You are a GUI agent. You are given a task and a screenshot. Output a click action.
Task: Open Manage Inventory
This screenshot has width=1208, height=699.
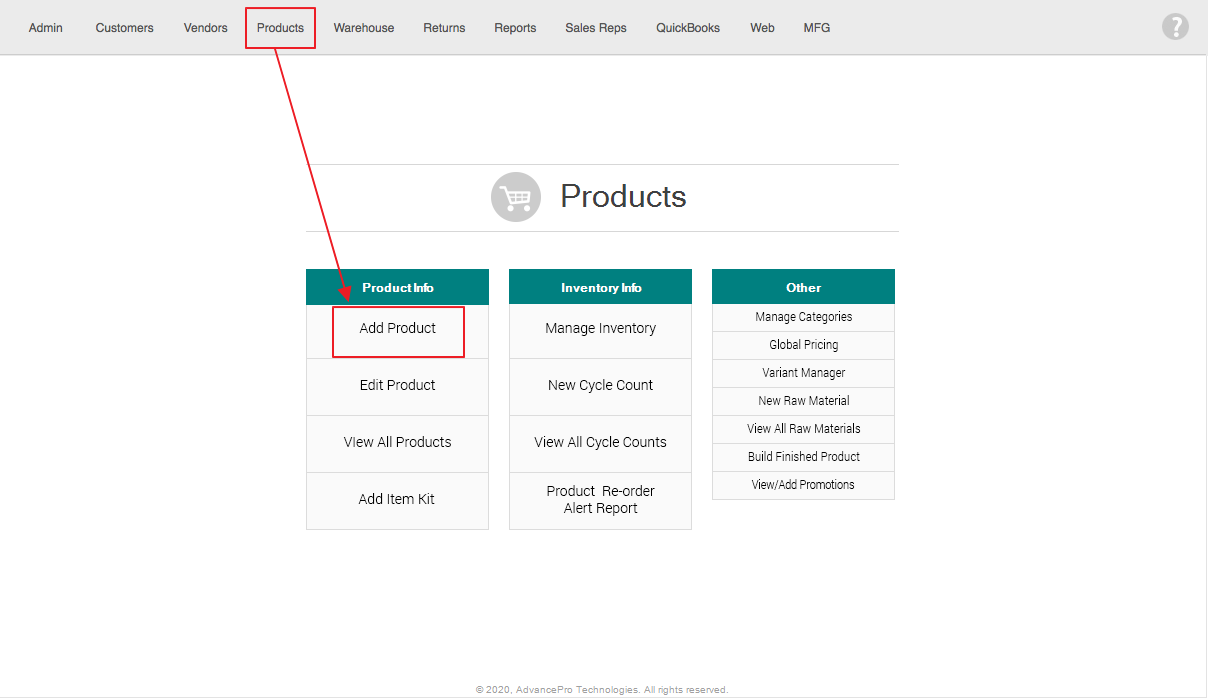point(600,329)
